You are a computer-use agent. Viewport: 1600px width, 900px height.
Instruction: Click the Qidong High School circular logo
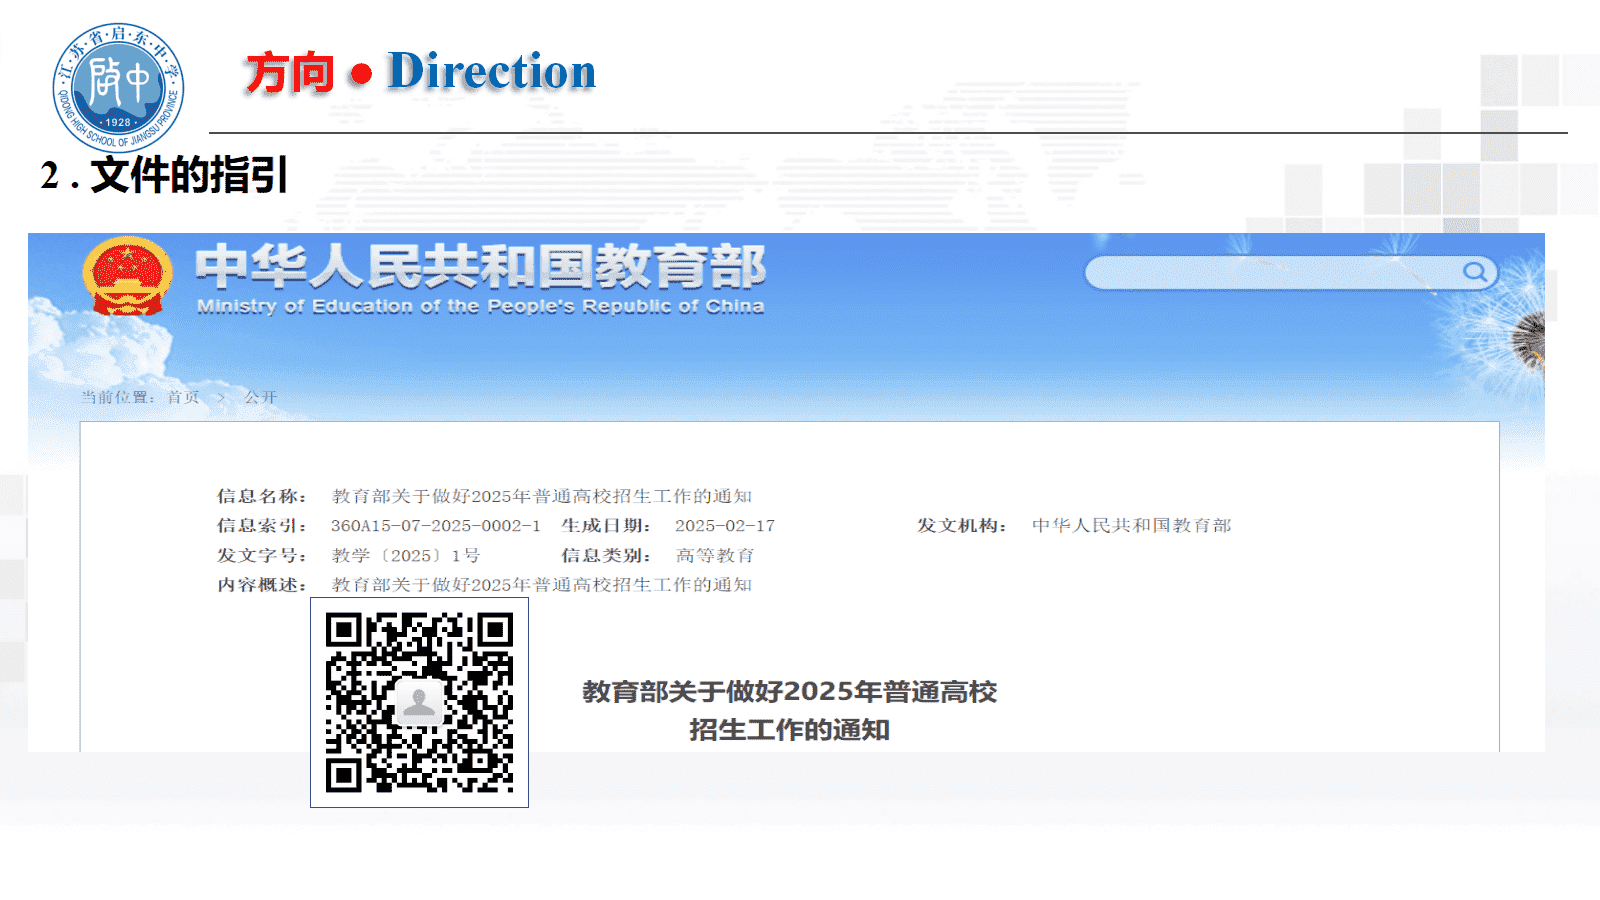118,88
